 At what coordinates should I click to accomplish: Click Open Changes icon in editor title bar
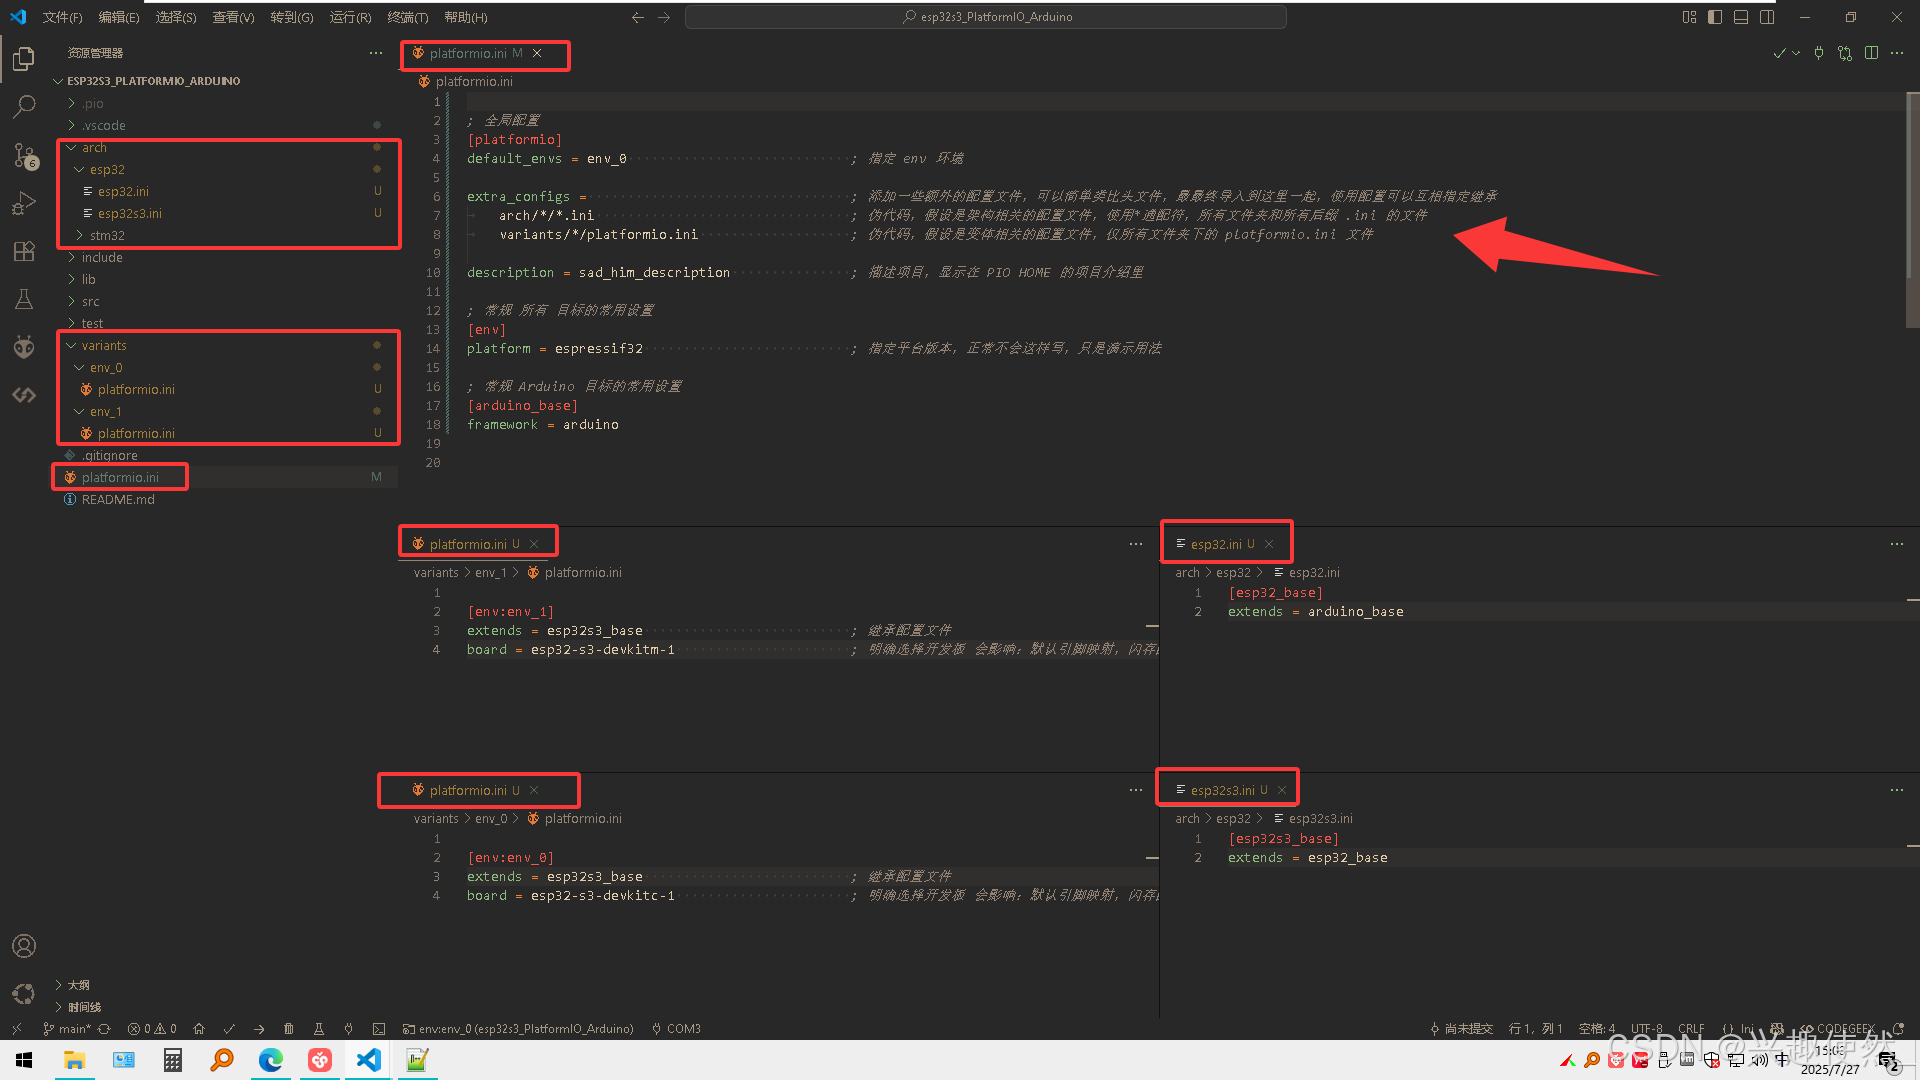tap(1845, 53)
